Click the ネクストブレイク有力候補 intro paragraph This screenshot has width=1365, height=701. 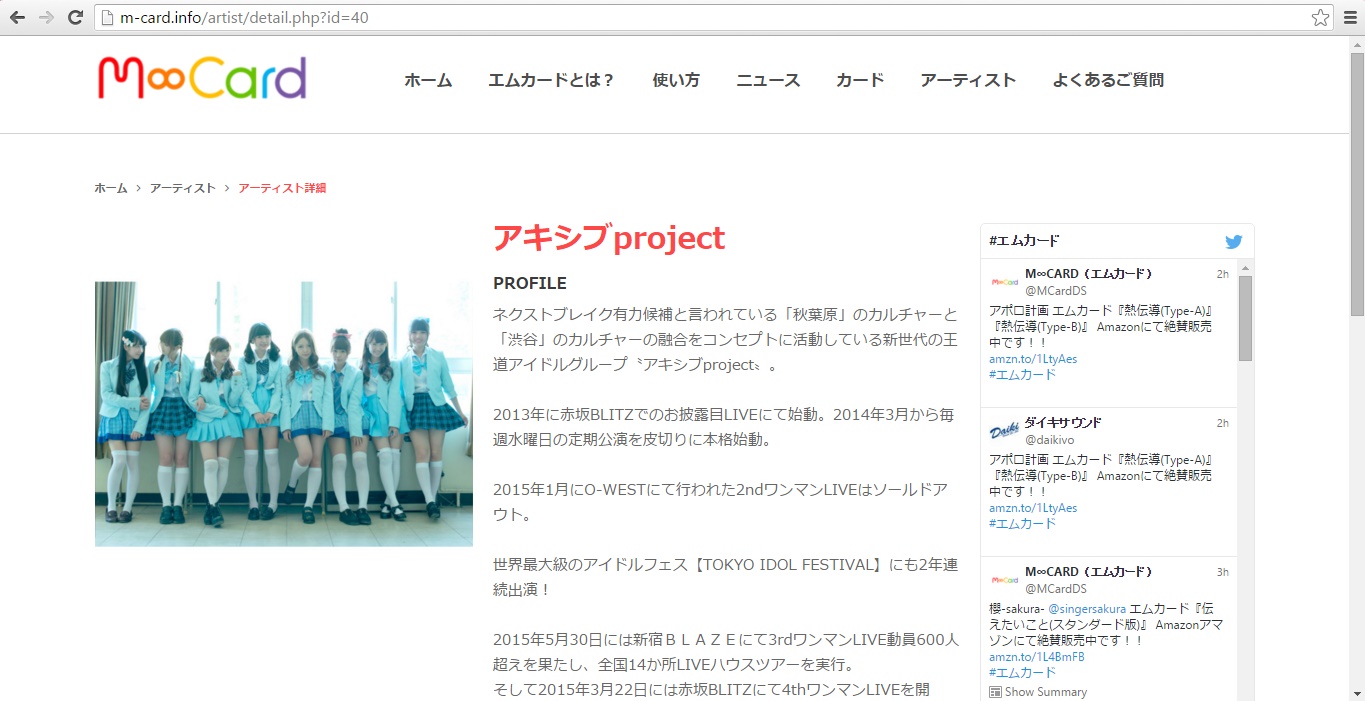click(x=726, y=339)
